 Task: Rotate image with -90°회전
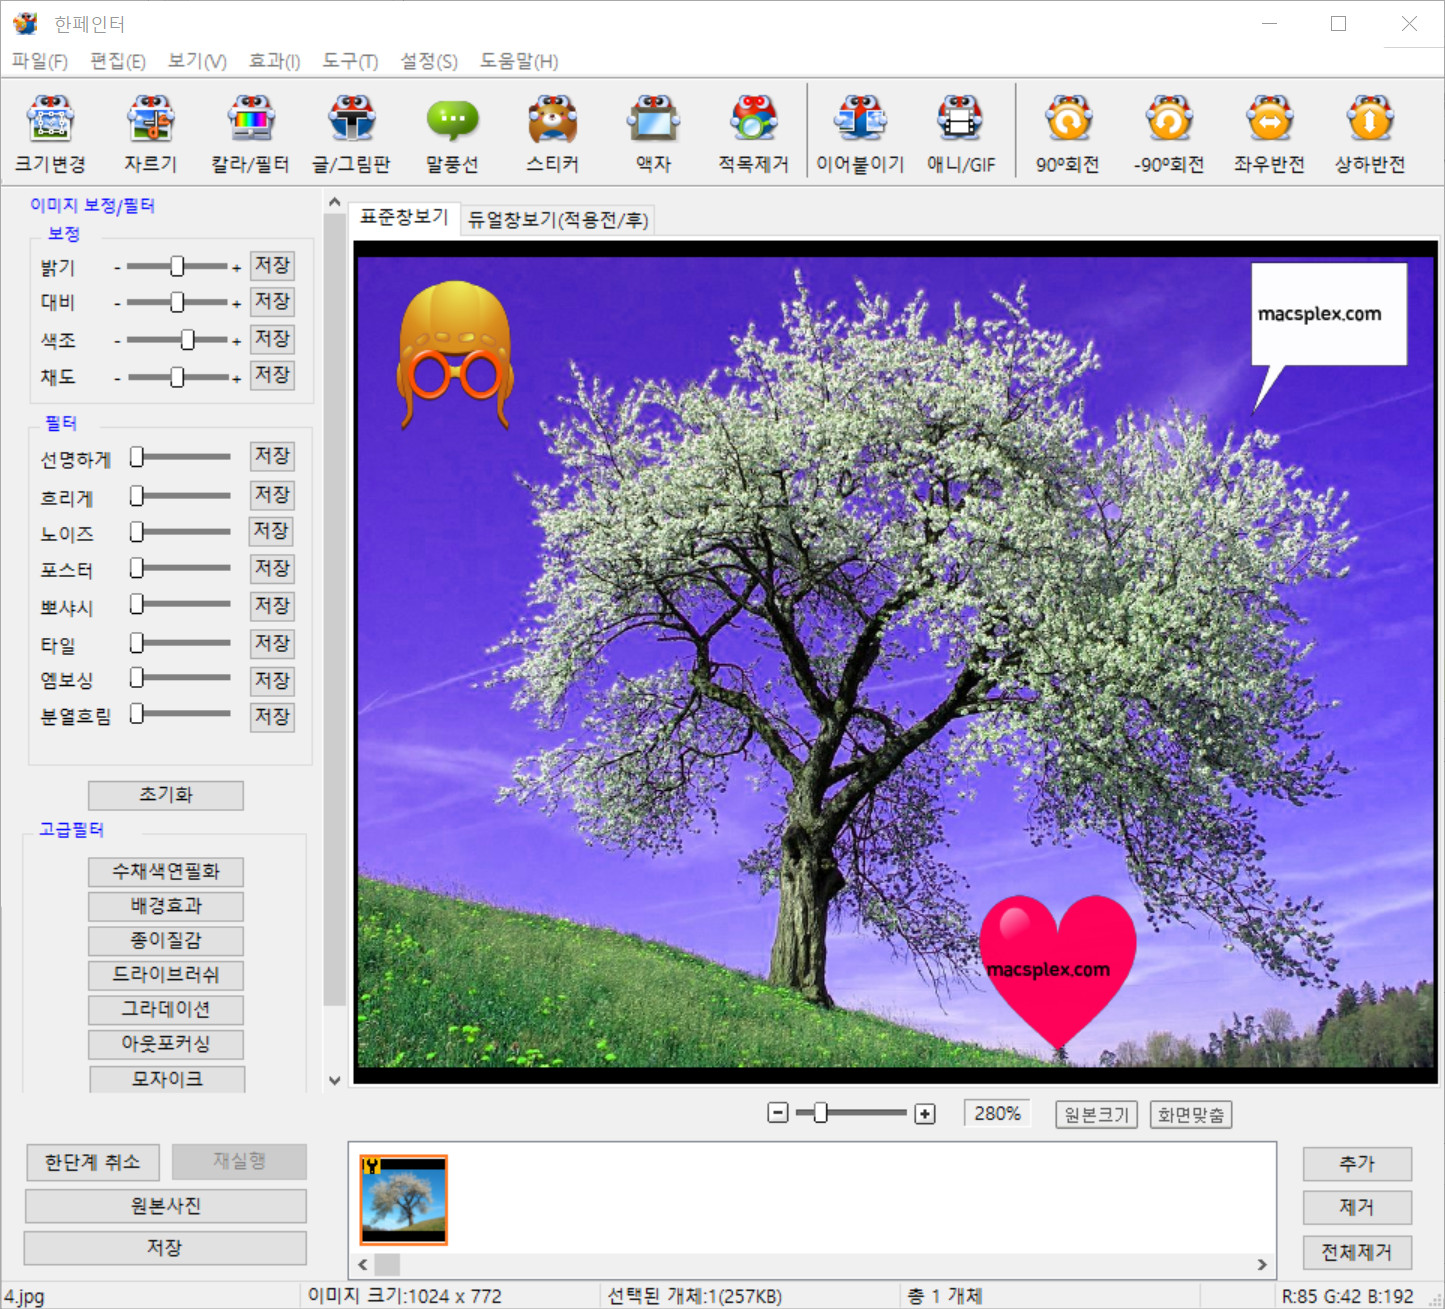(1169, 135)
